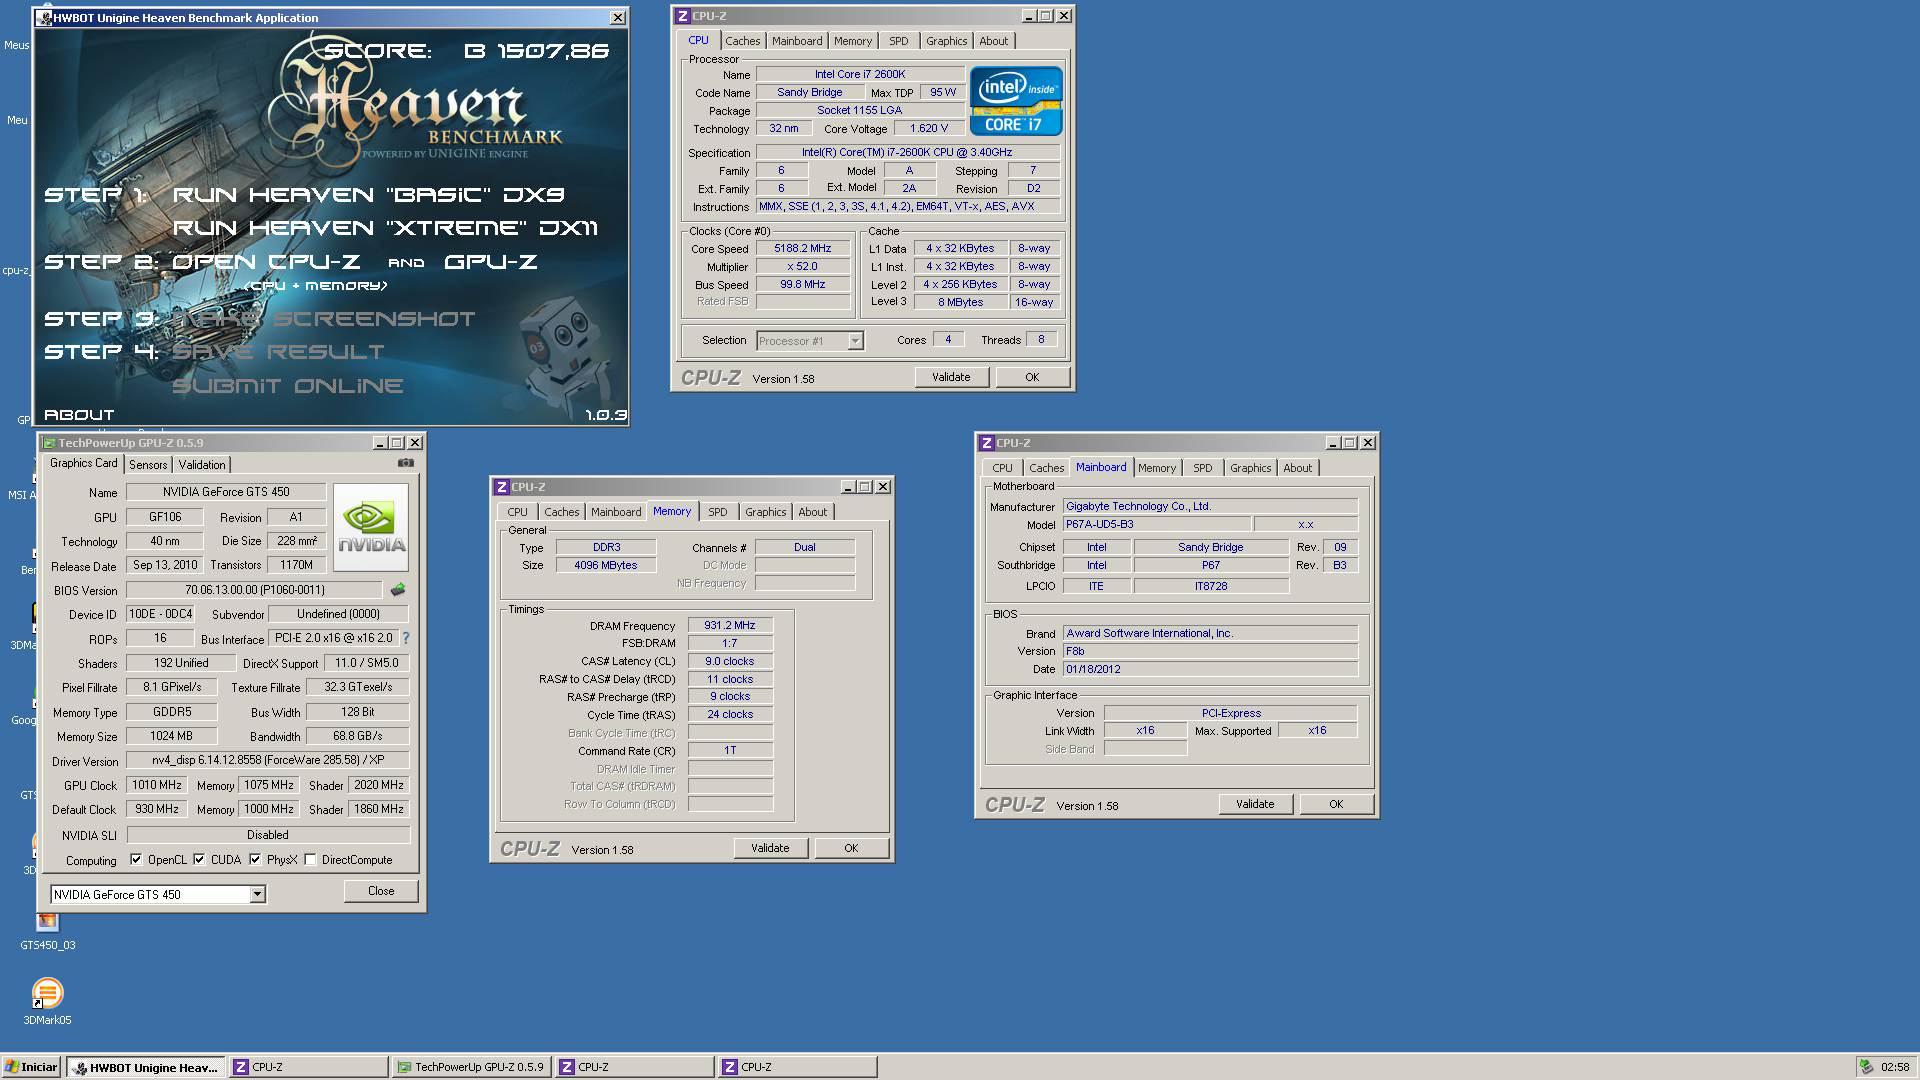Screen dimensions: 1920x1080
Task: Click OK in CPU-Z Memory window
Action: coord(851,848)
